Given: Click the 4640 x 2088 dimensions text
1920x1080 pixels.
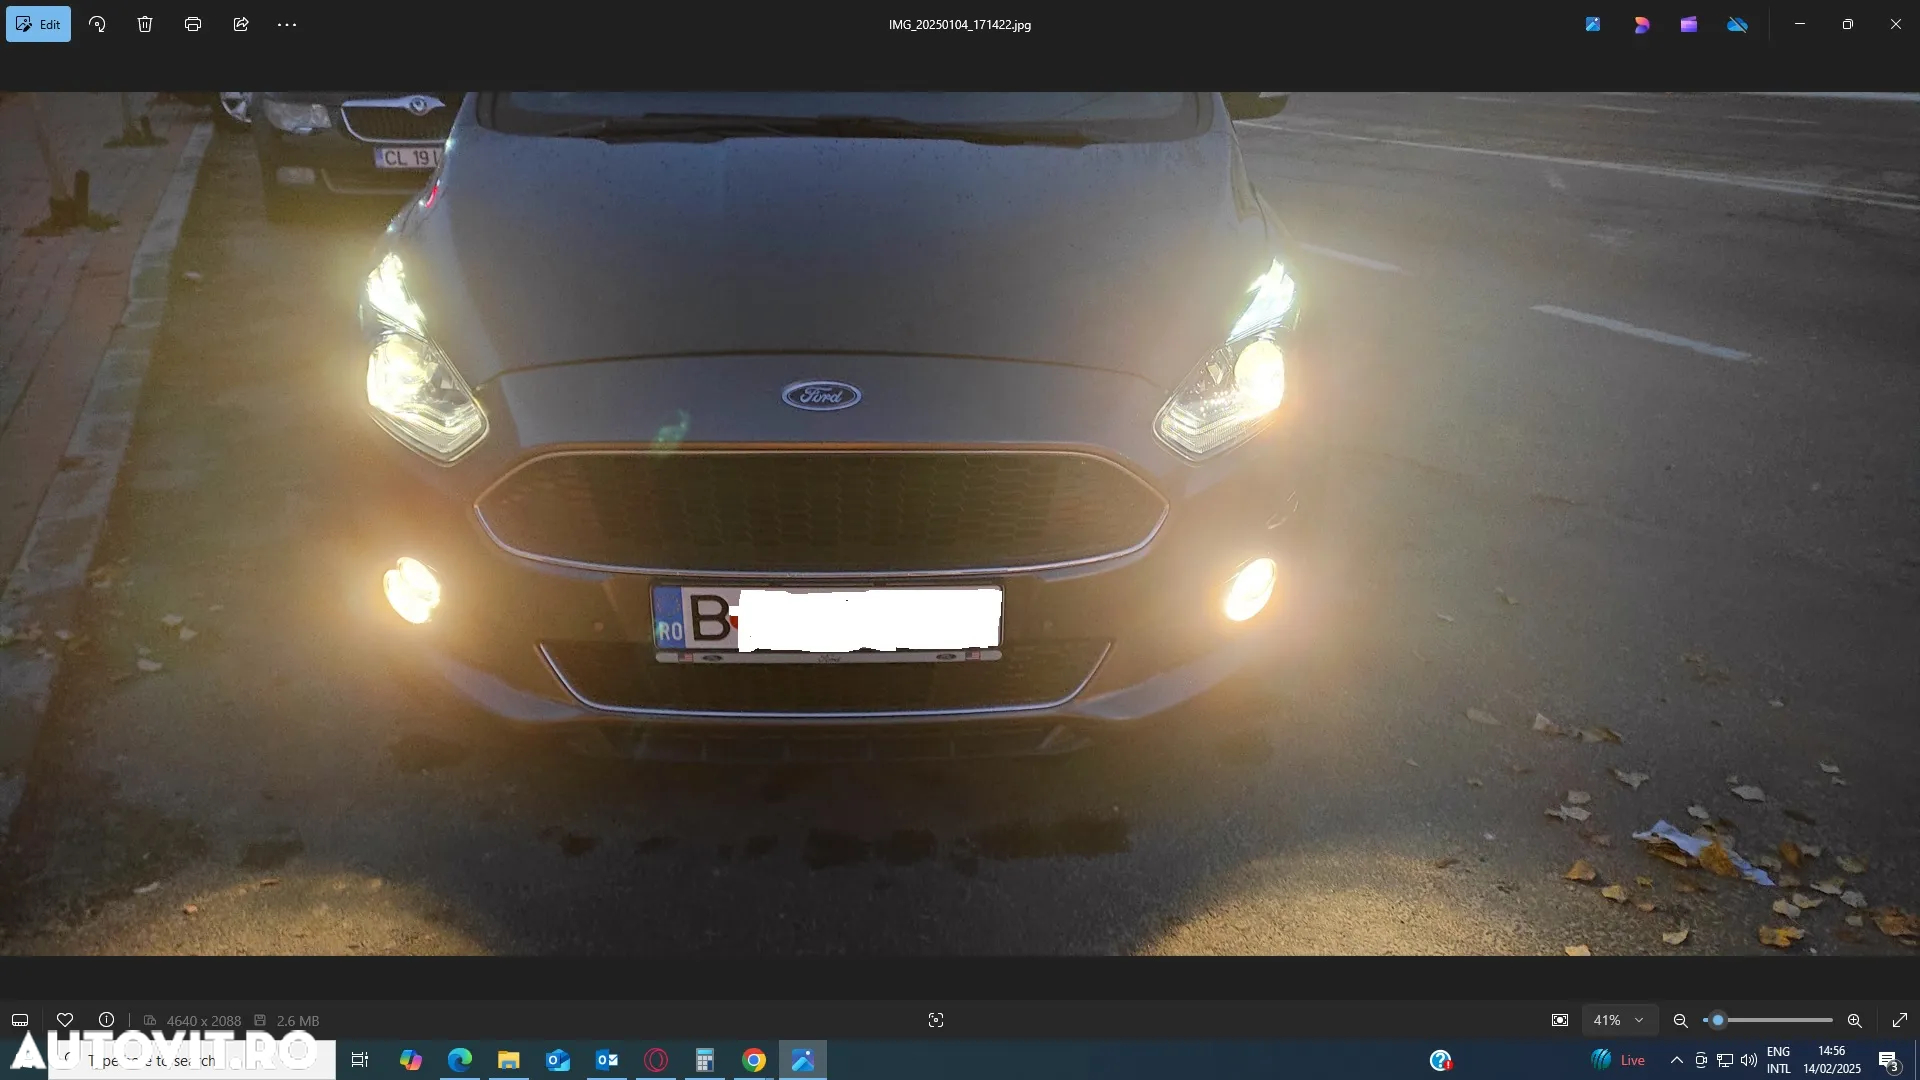Looking at the screenshot, I should (204, 1021).
